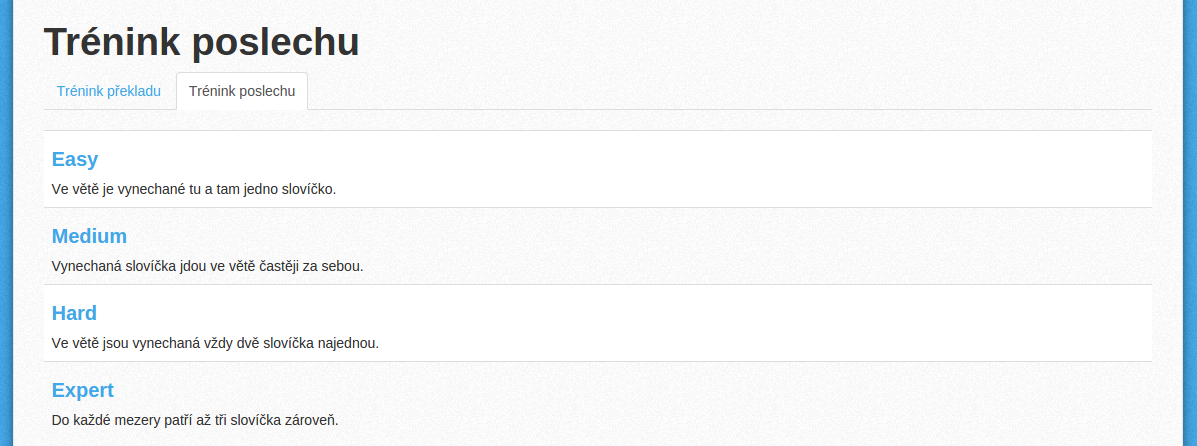Start the Hard listening level

(74, 313)
